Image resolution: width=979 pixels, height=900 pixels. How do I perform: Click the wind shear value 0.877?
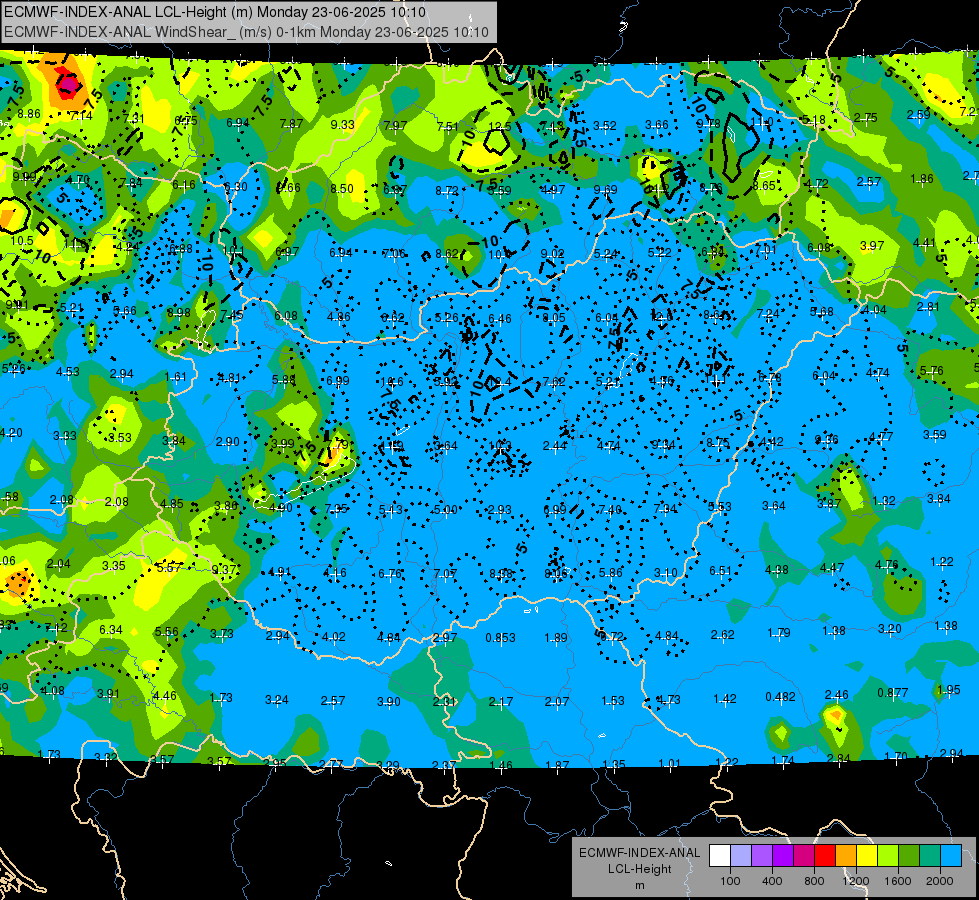coord(893,693)
